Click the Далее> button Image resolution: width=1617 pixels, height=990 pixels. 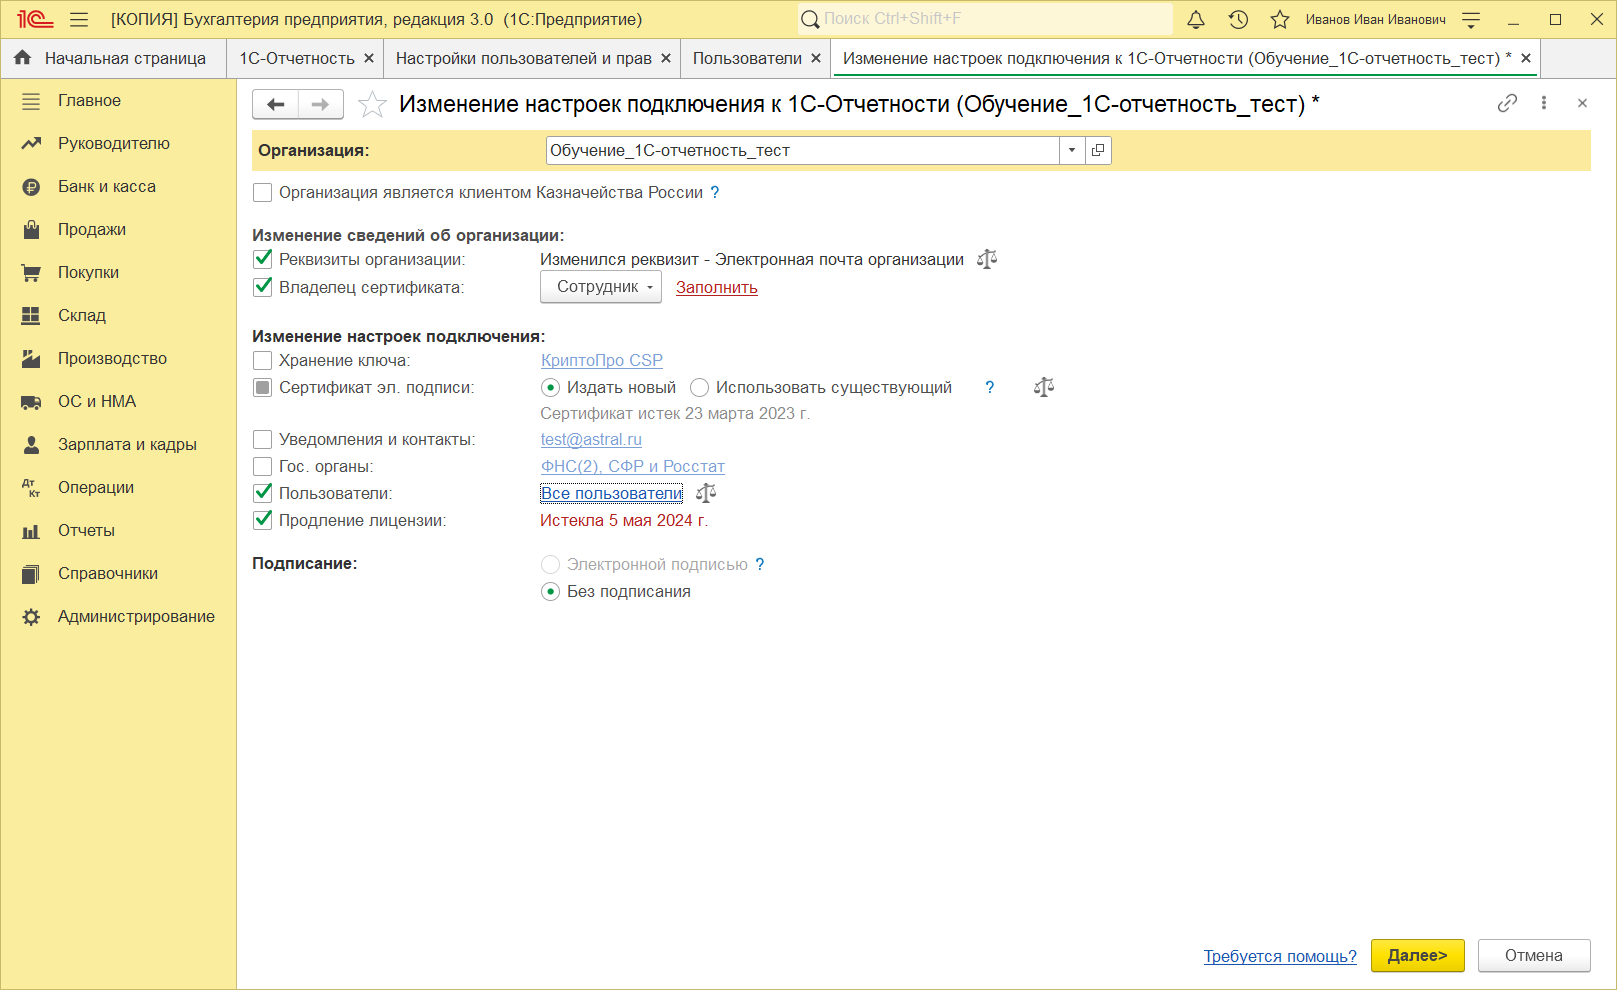click(1417, 955)
